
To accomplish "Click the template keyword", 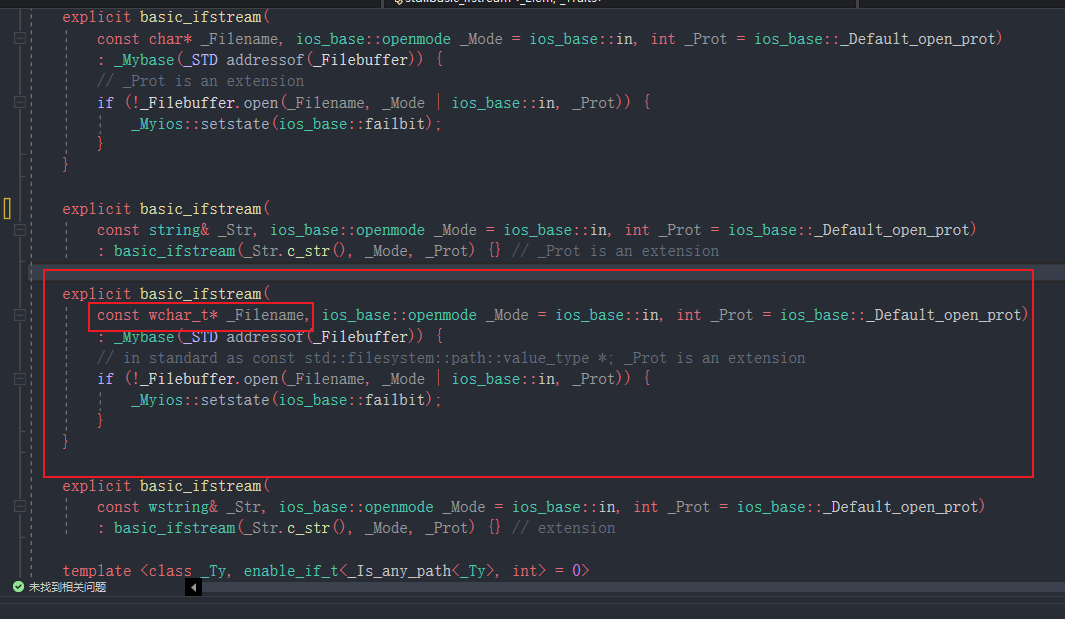I will click(96, 571).
